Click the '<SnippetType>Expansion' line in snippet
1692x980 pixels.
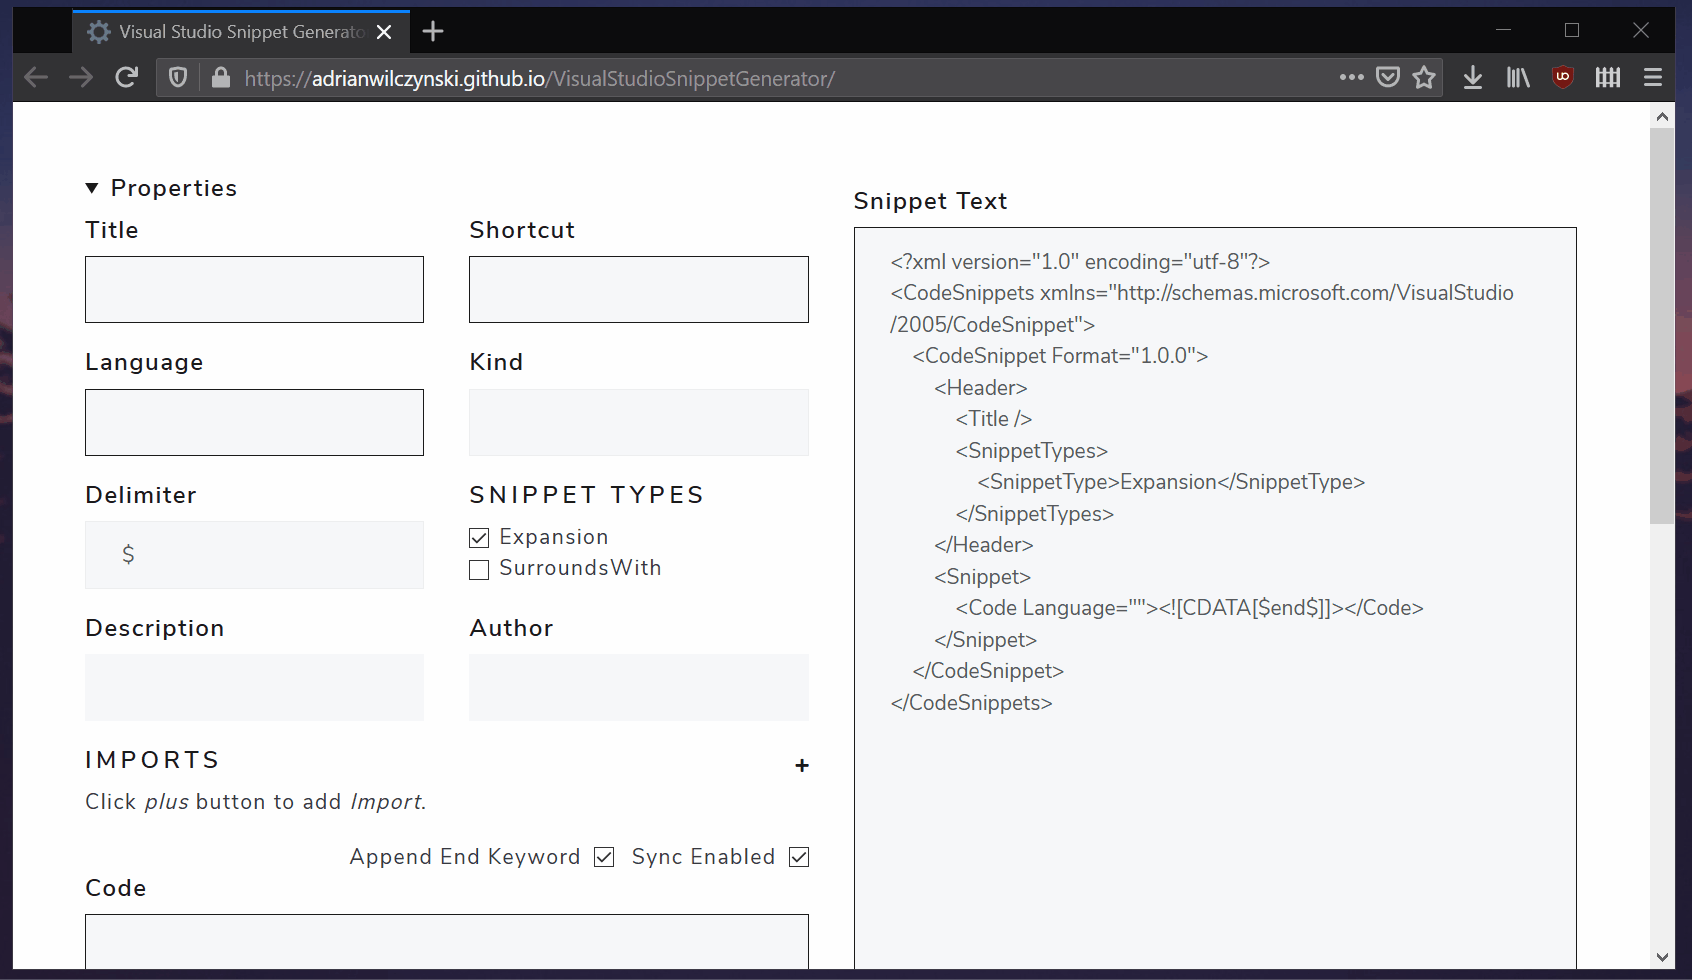point(1171,482)
